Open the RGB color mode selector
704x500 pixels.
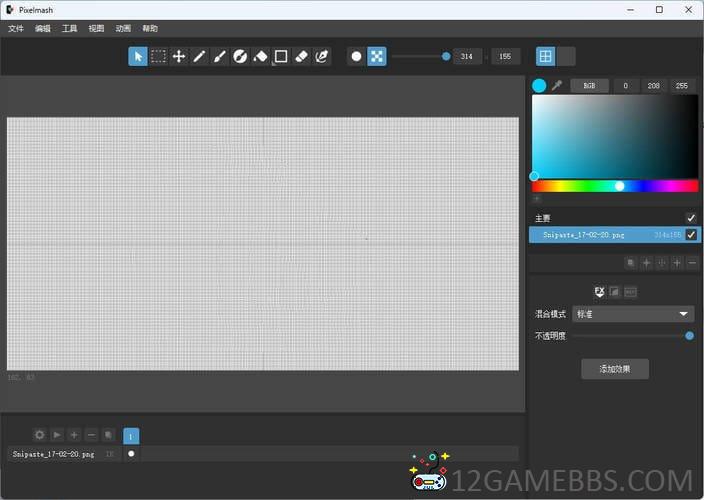(589, 86)
